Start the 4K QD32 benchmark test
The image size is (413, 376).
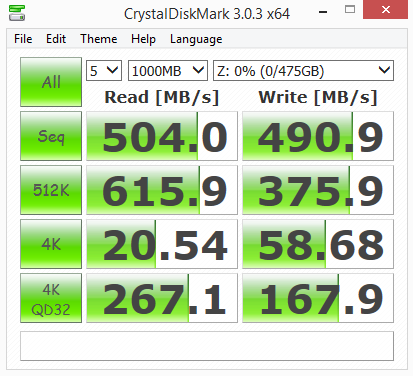pos(51,298)
